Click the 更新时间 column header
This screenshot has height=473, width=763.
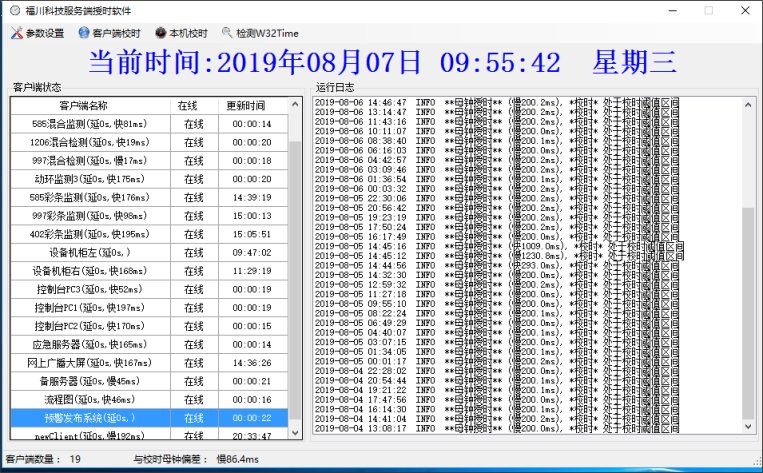pos(246,105)
